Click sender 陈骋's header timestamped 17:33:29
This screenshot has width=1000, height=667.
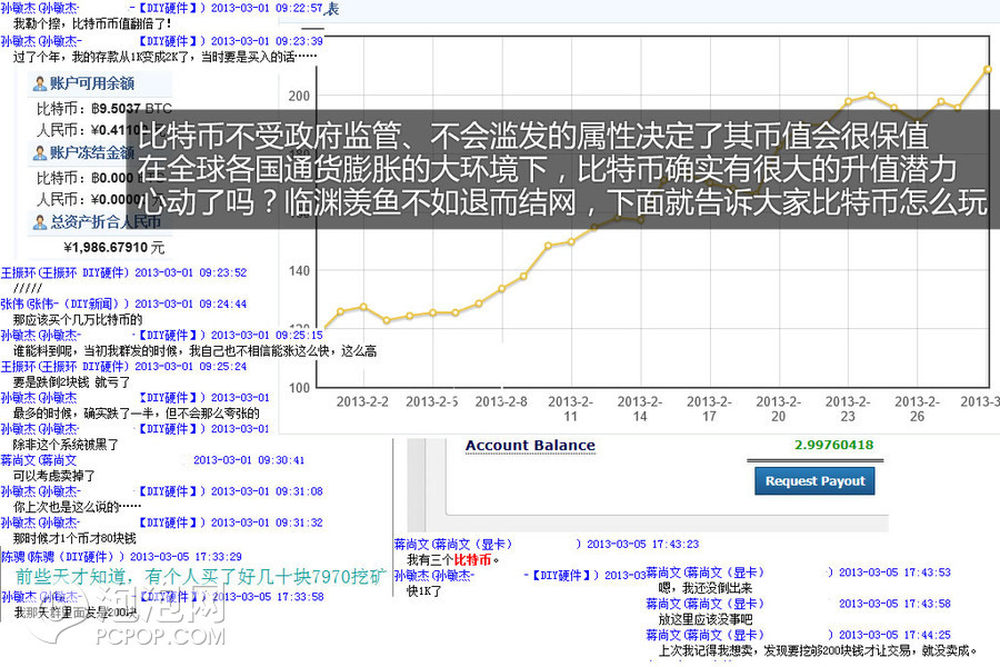(x=121, y=557)
